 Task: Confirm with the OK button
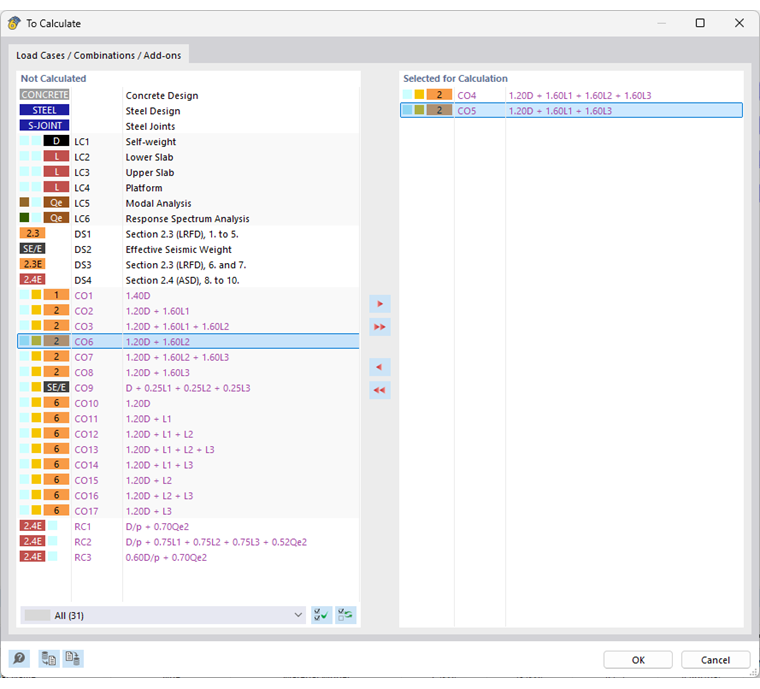(x=638, y=660)
